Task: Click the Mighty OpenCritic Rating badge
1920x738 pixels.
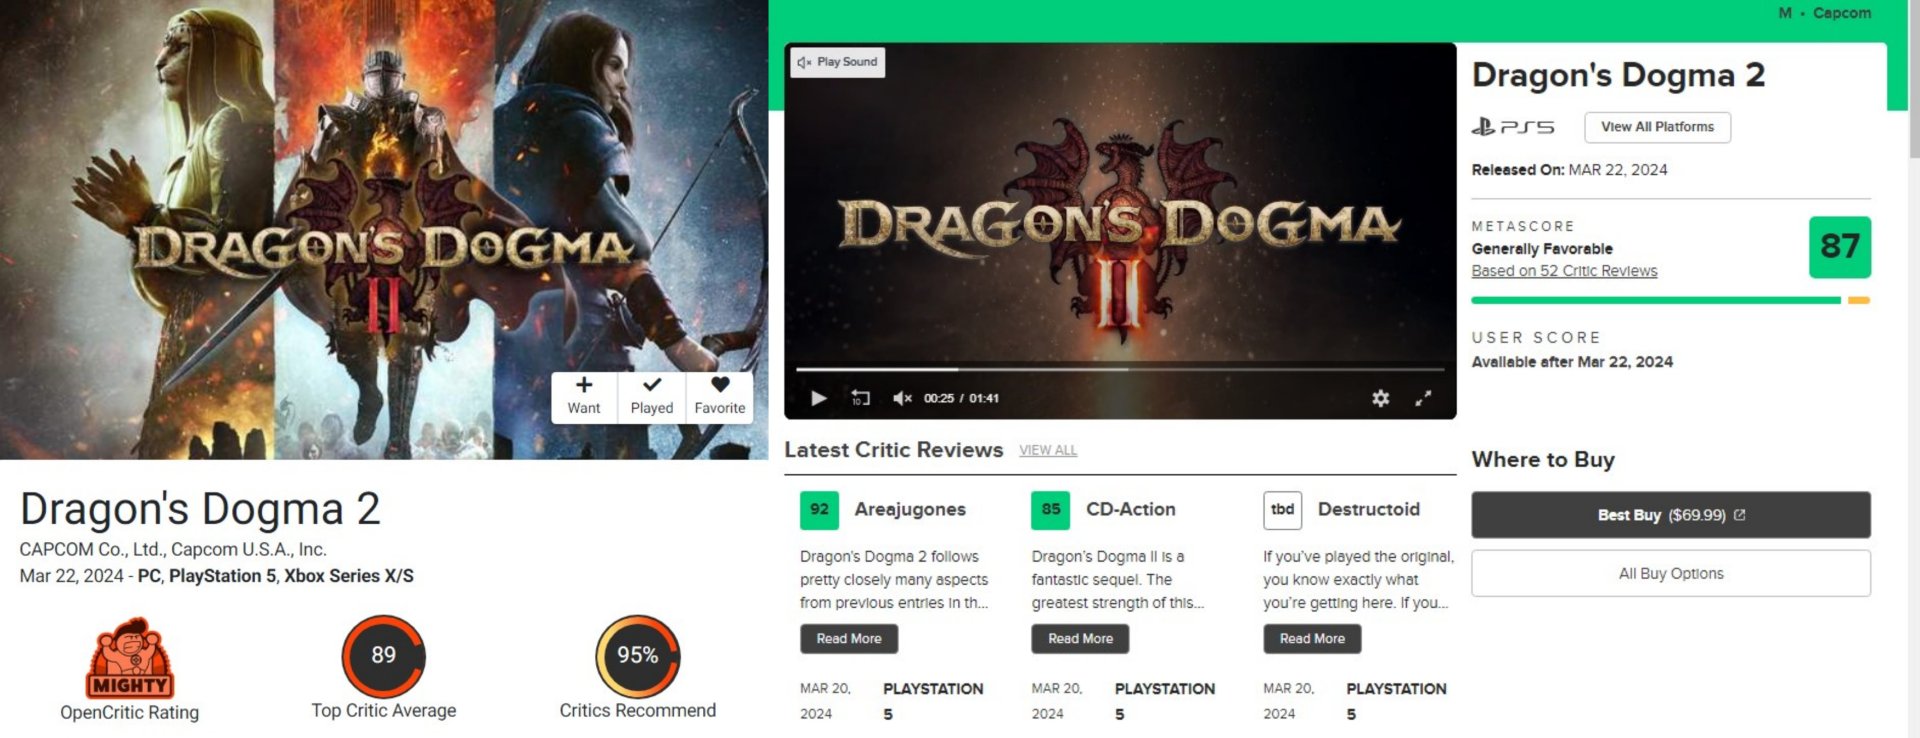Action: [129, 657]
